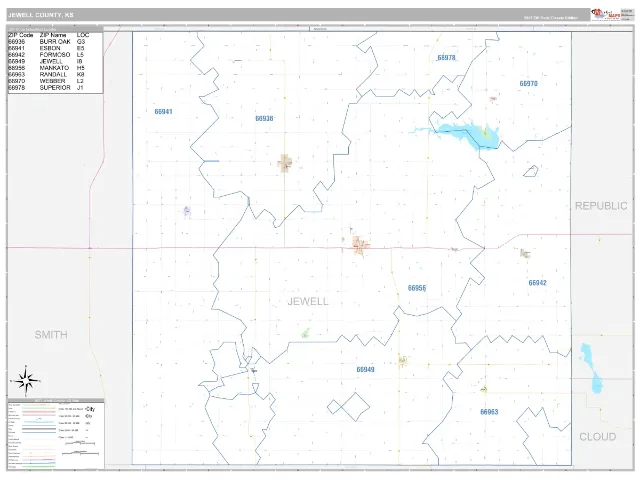The width and height of the screenshot is (640, 480).
Task: Click the 66963 label on the map
Action: click(x=489, y=412)
